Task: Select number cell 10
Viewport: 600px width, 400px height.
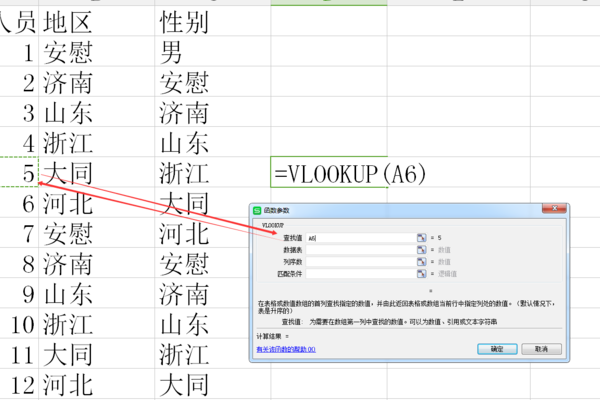Action: (x=19, y=323)
